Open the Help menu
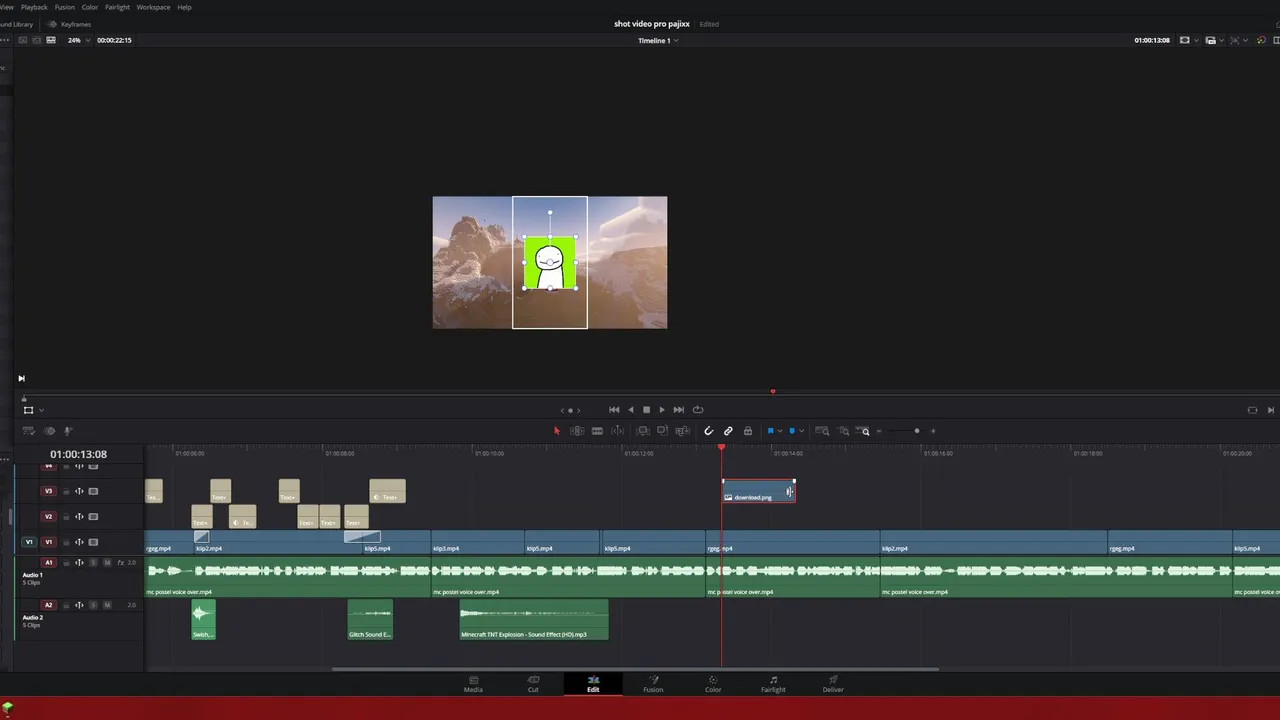 point(184,7)
